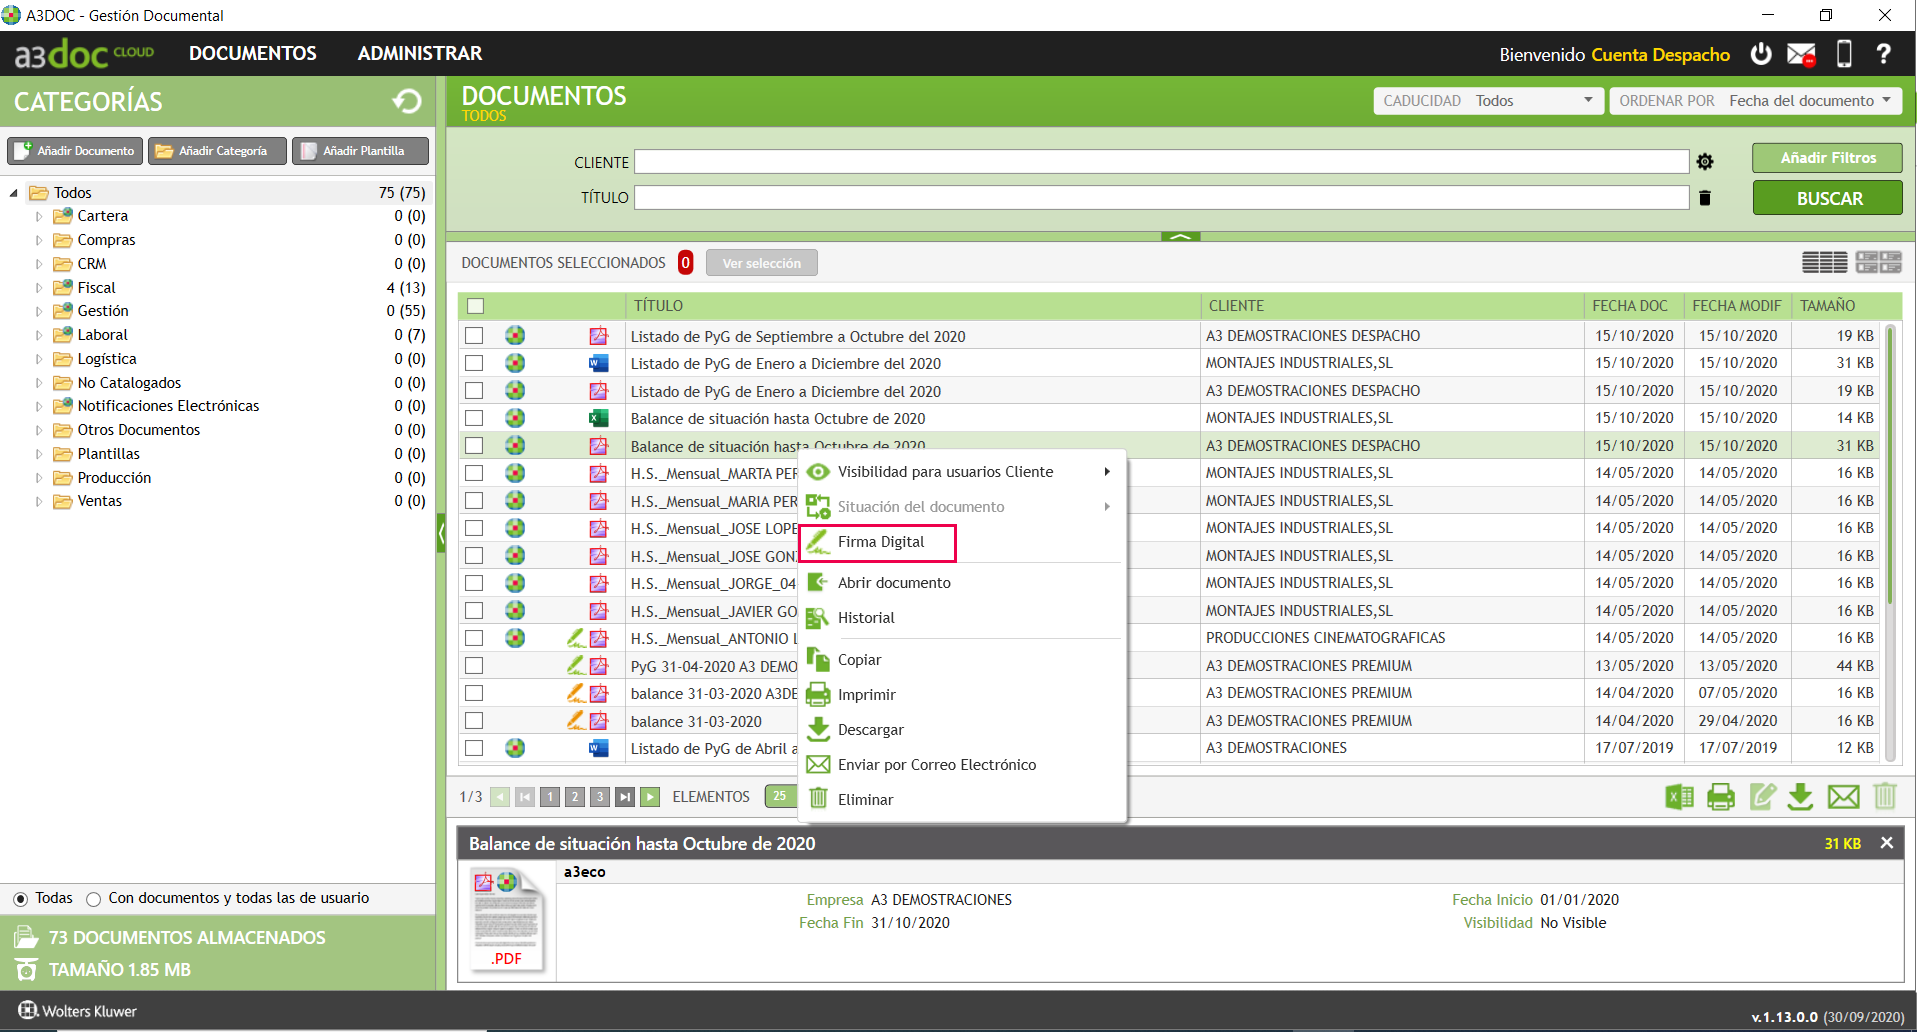
Task: Expand the Fiscal category tree node
Action: click(39, 288)
